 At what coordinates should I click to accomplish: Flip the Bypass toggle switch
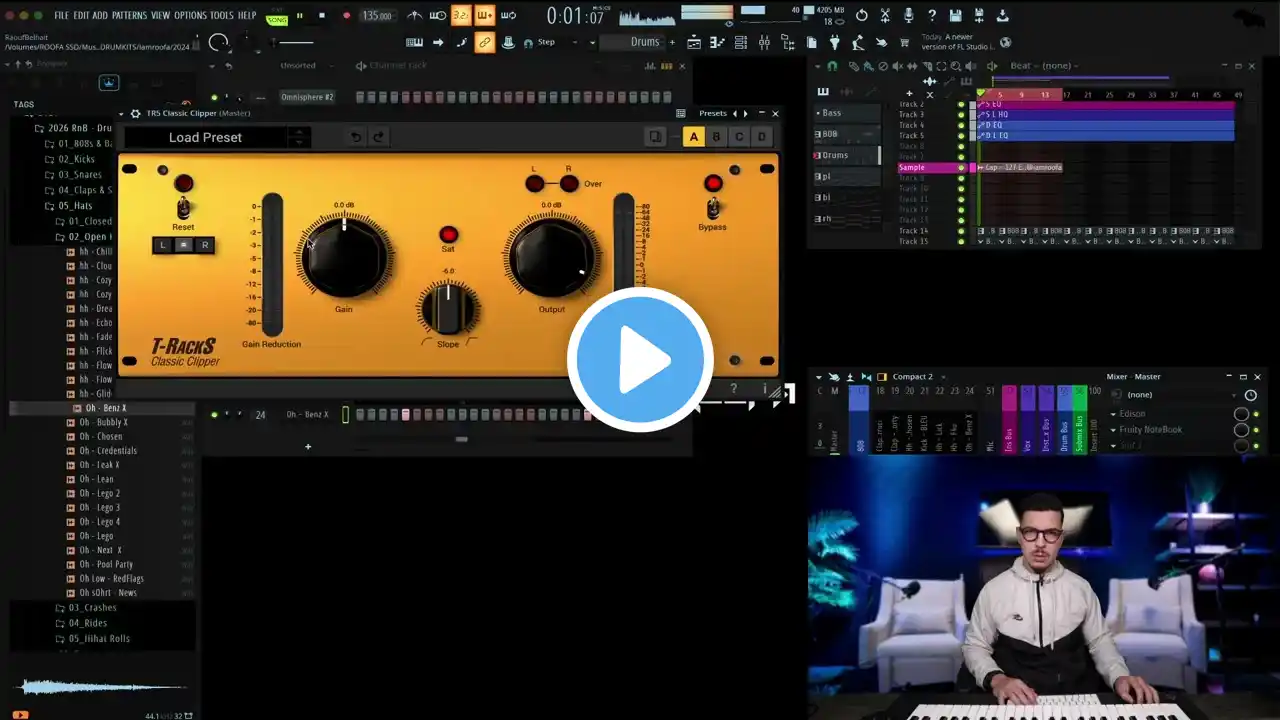(x=713, y=208)
